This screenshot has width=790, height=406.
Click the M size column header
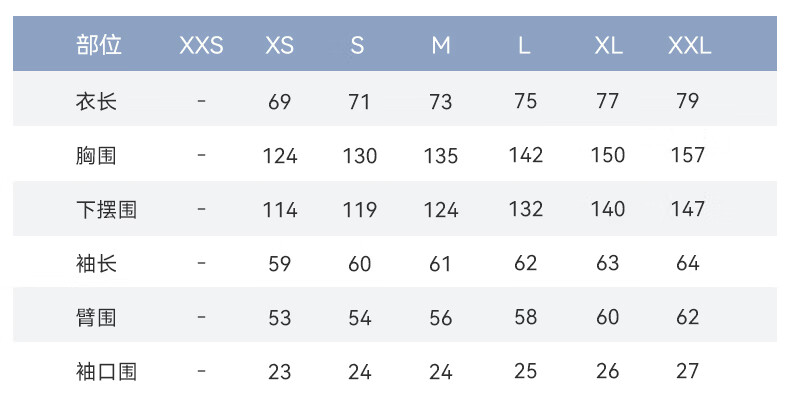441,46
